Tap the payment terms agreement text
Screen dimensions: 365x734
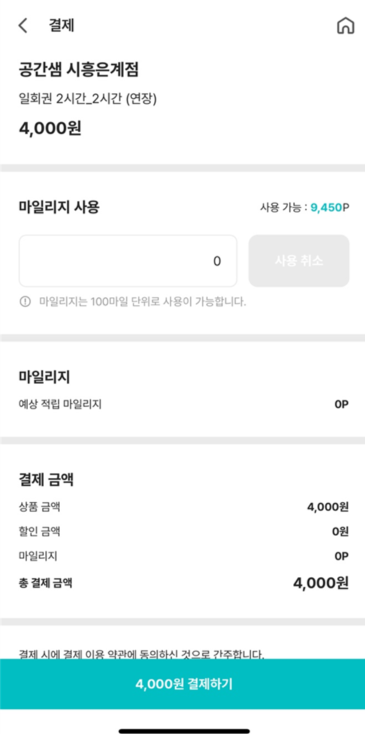pos(141,653)
